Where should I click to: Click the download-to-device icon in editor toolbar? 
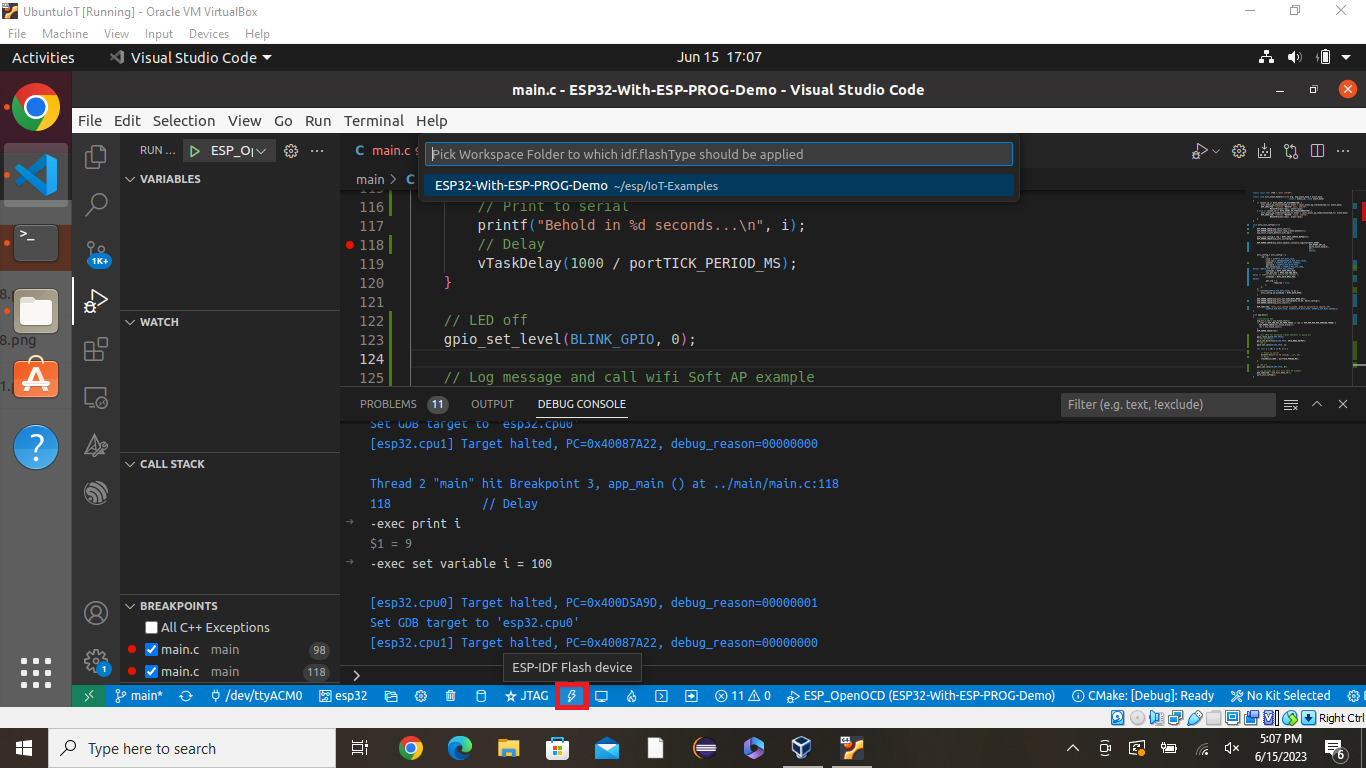[x=1264, y=151]
